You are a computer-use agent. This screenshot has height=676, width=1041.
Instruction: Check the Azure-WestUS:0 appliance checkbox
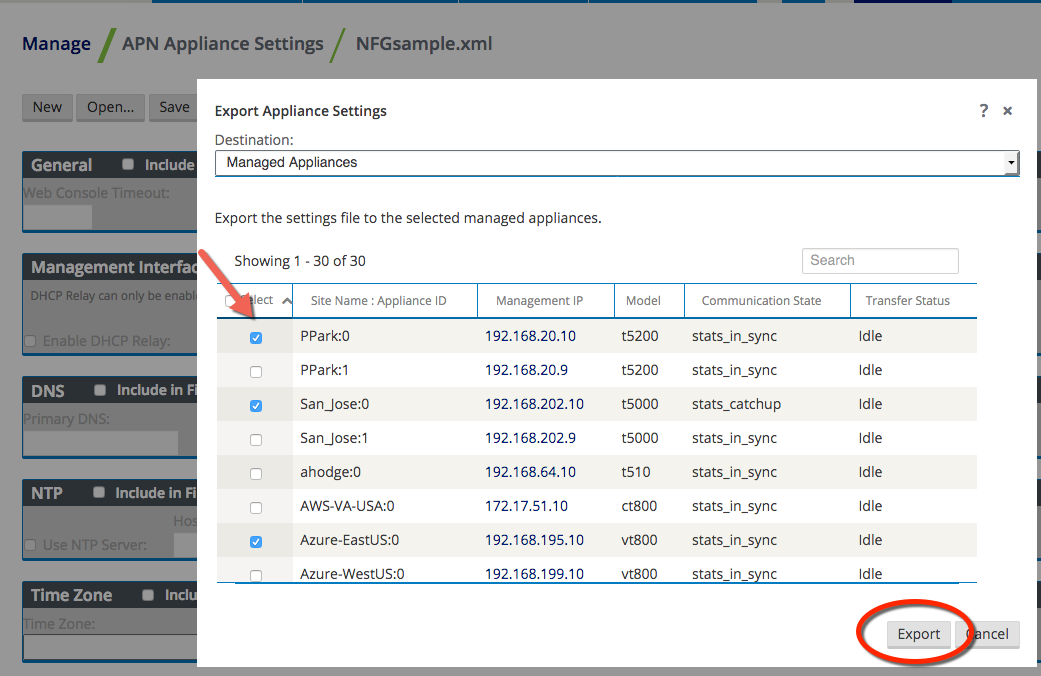click(256, 576)
